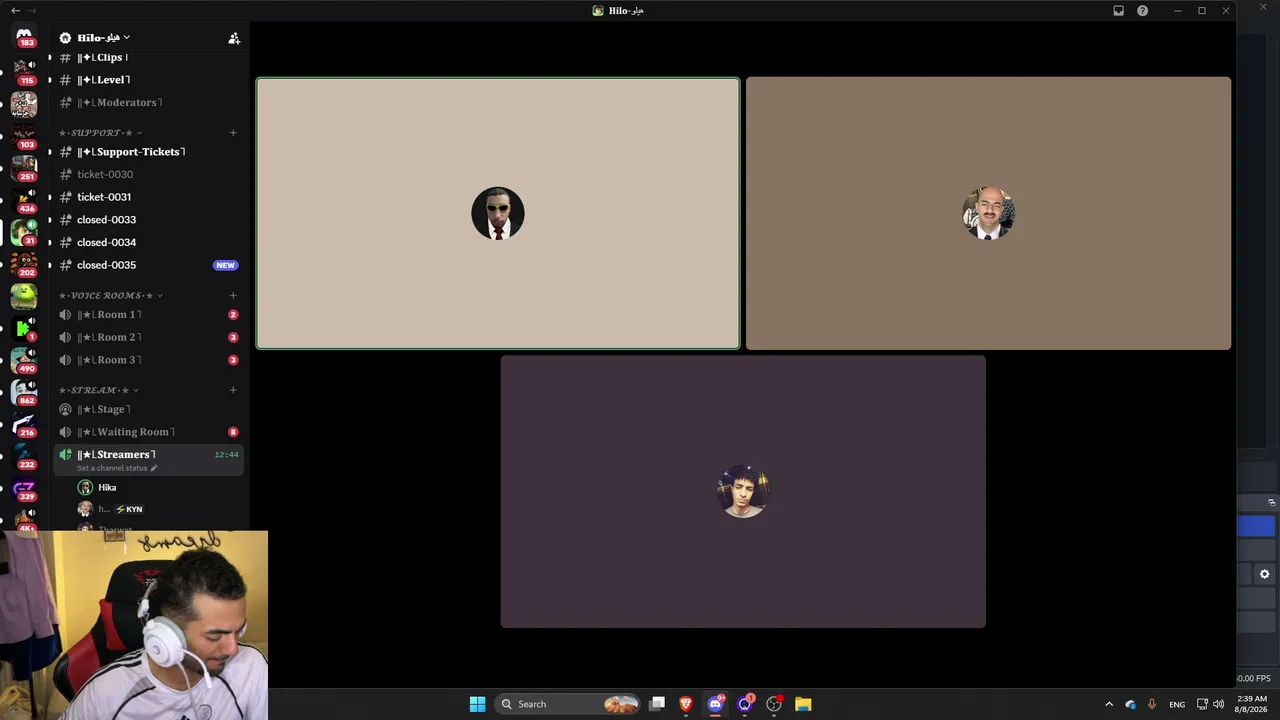Focus the dark-haired avatar video tile
Viewport: 1280px width, 720px height.
point(743,492)
